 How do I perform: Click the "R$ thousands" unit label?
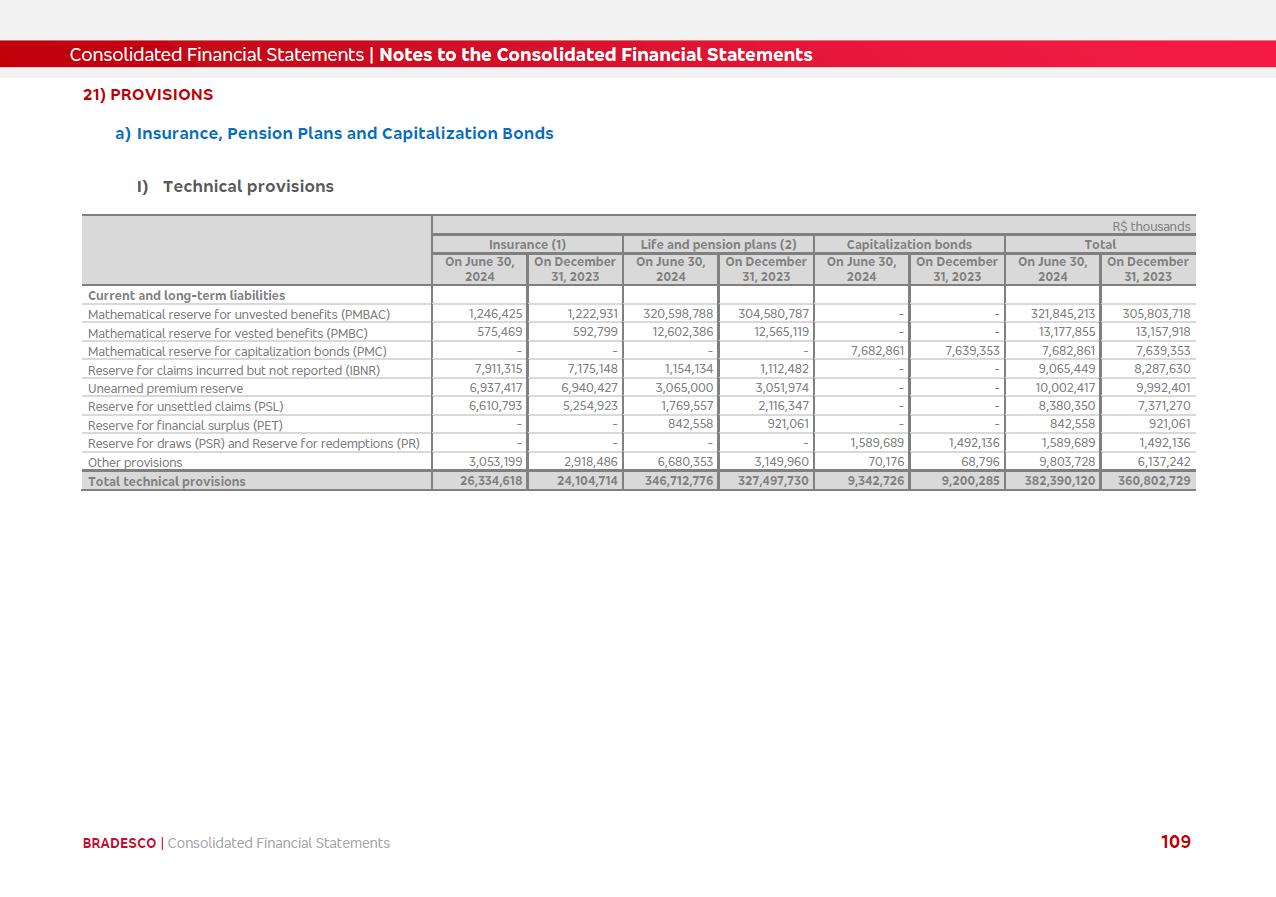[1151, 227]
